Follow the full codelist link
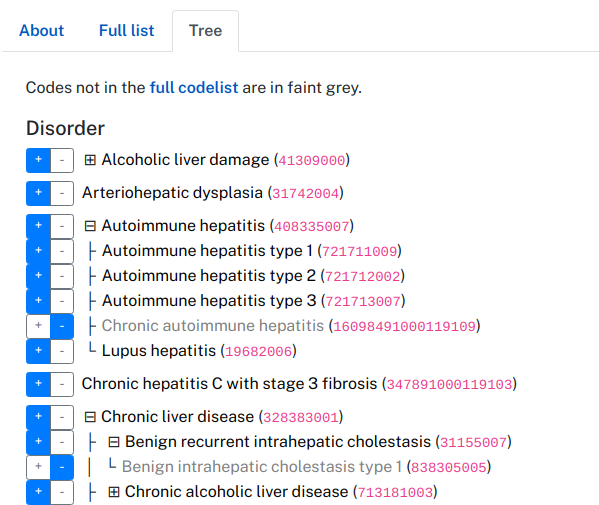Viewport: 599px width, 505px height. (194, 88)
